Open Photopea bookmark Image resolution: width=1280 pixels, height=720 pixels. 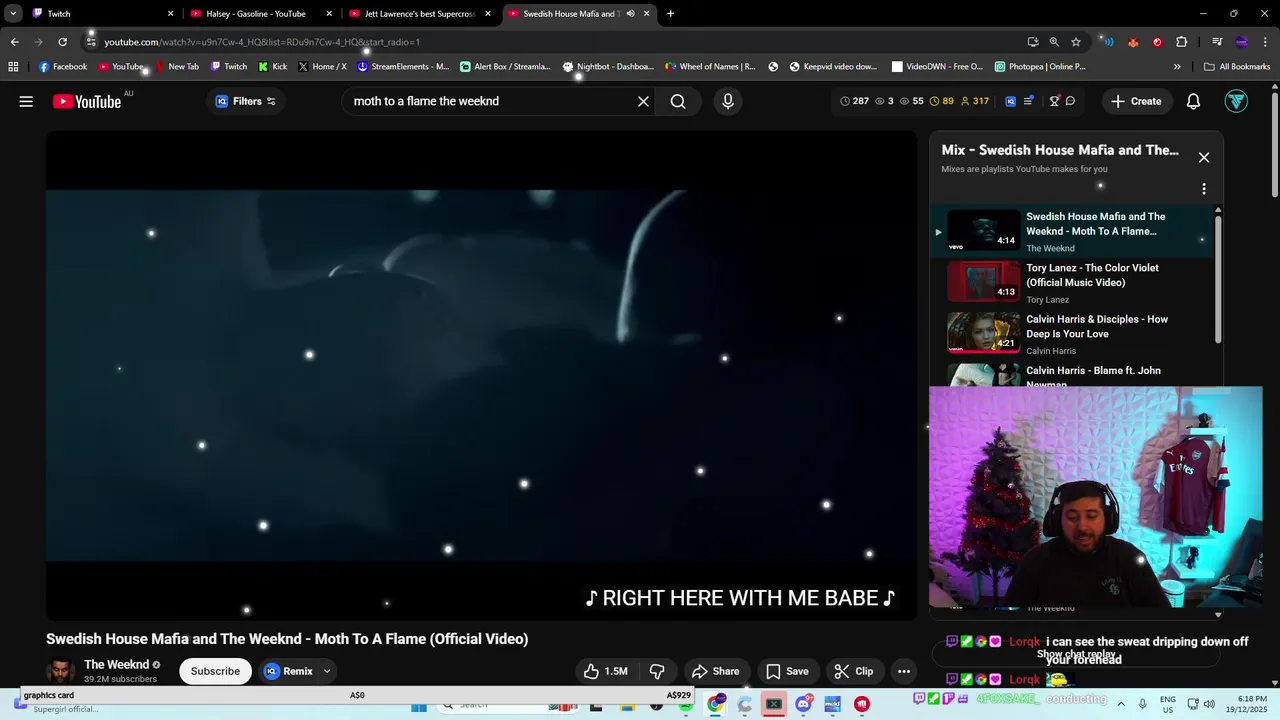[1040, 67]
